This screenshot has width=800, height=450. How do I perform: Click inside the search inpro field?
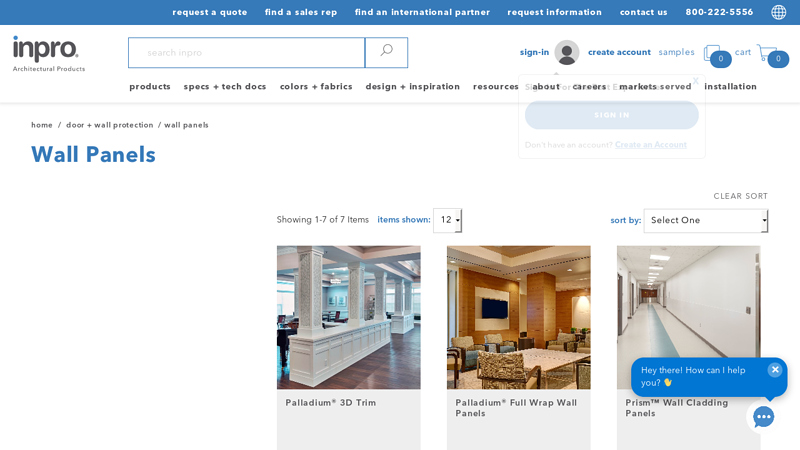(x=246, y=53)
